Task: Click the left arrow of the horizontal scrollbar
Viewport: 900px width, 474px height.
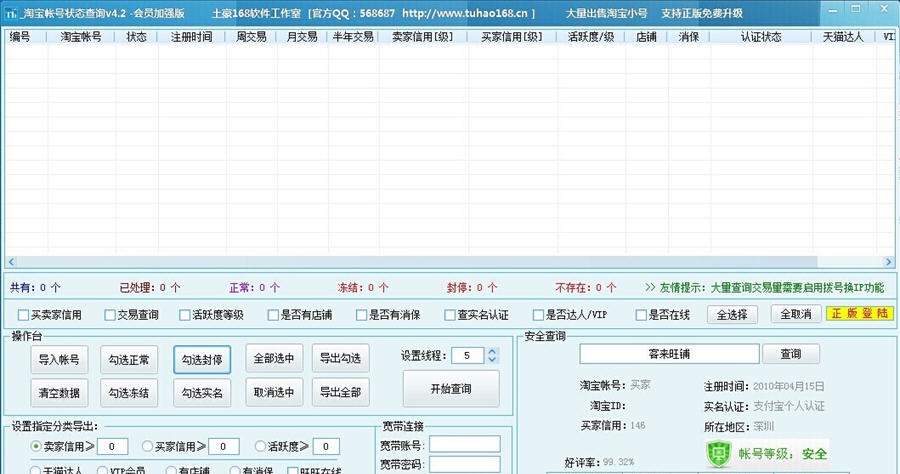Action: click(11, 262)
